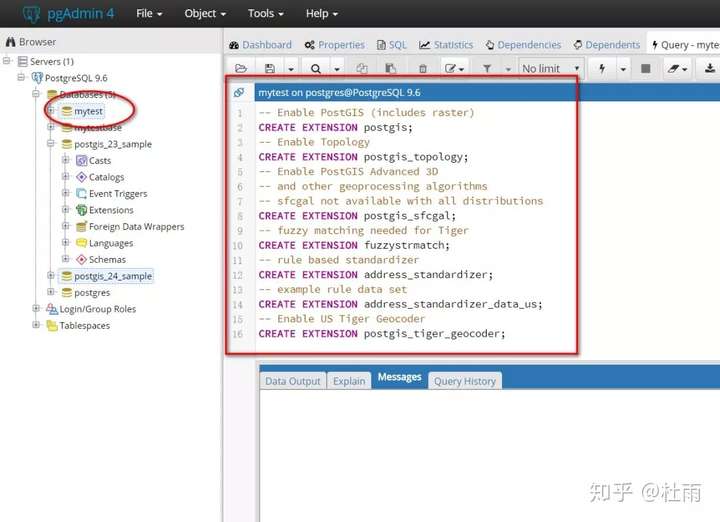Collapse the postgis_23_sample database node
This screenshot has width=720, height=522.
[51, 144]
